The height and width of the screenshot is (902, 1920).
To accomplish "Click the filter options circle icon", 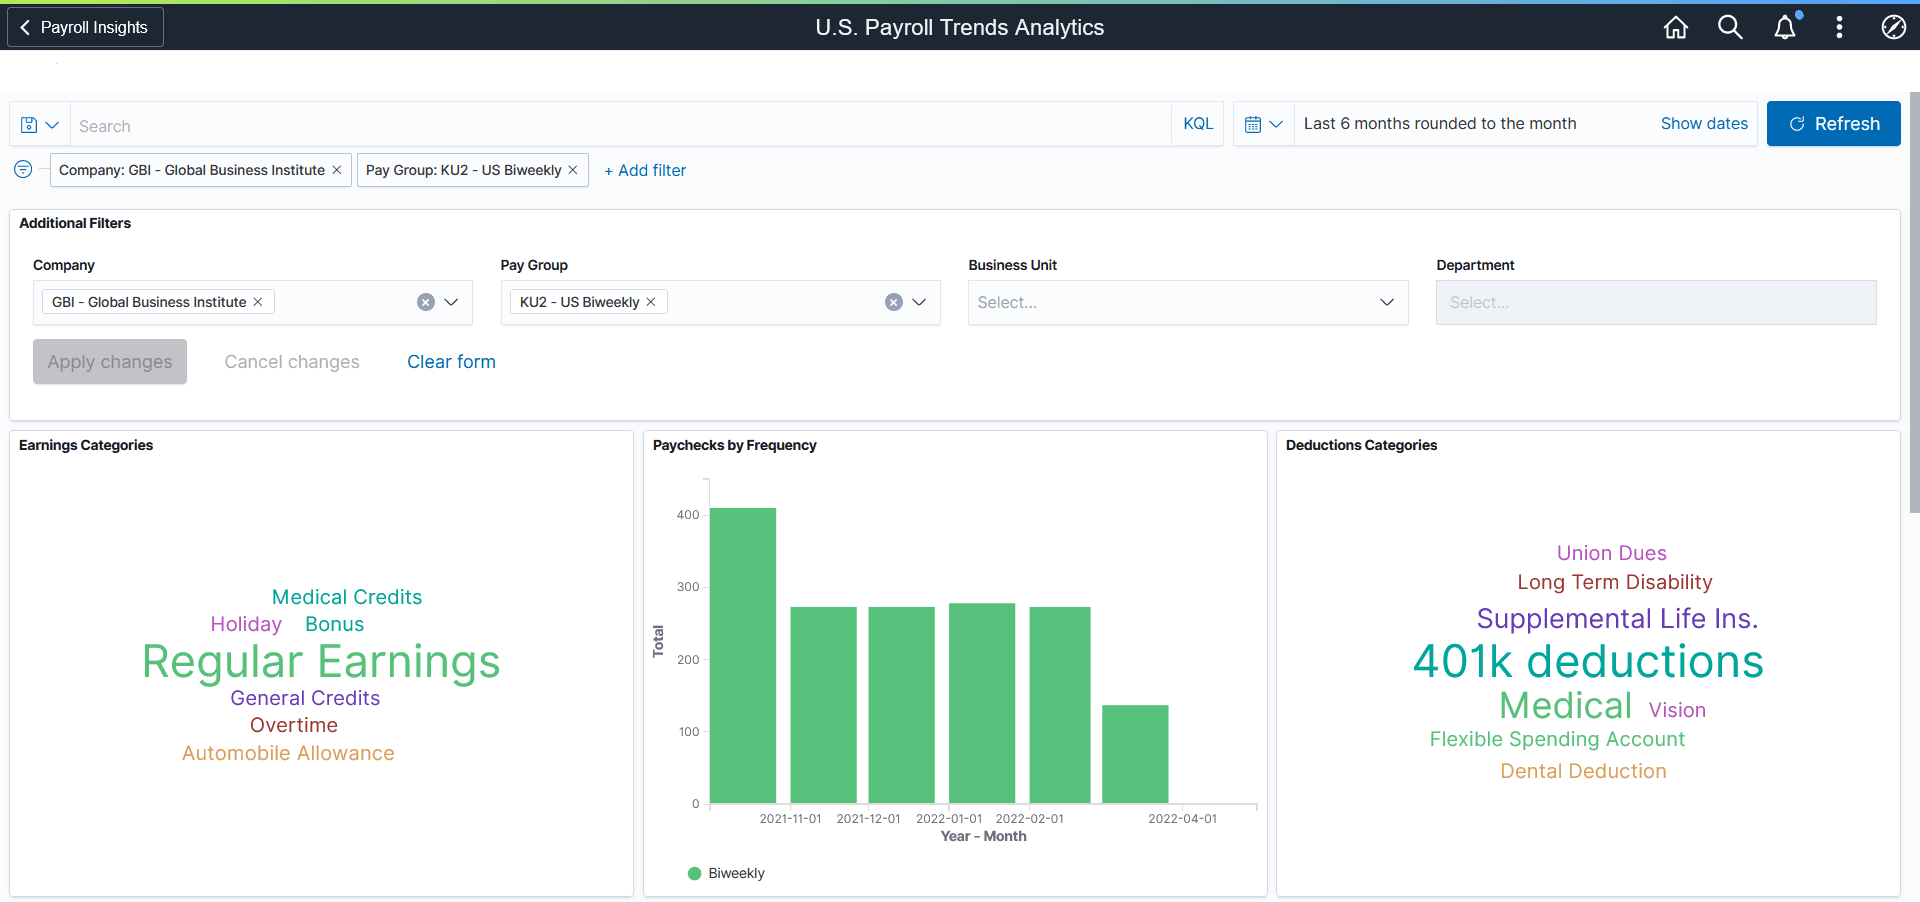I will [x=22, y=170].
